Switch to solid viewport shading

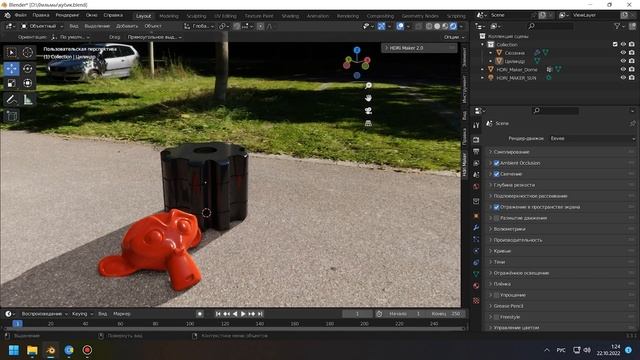pyautogui.click(x=437, y=26)
